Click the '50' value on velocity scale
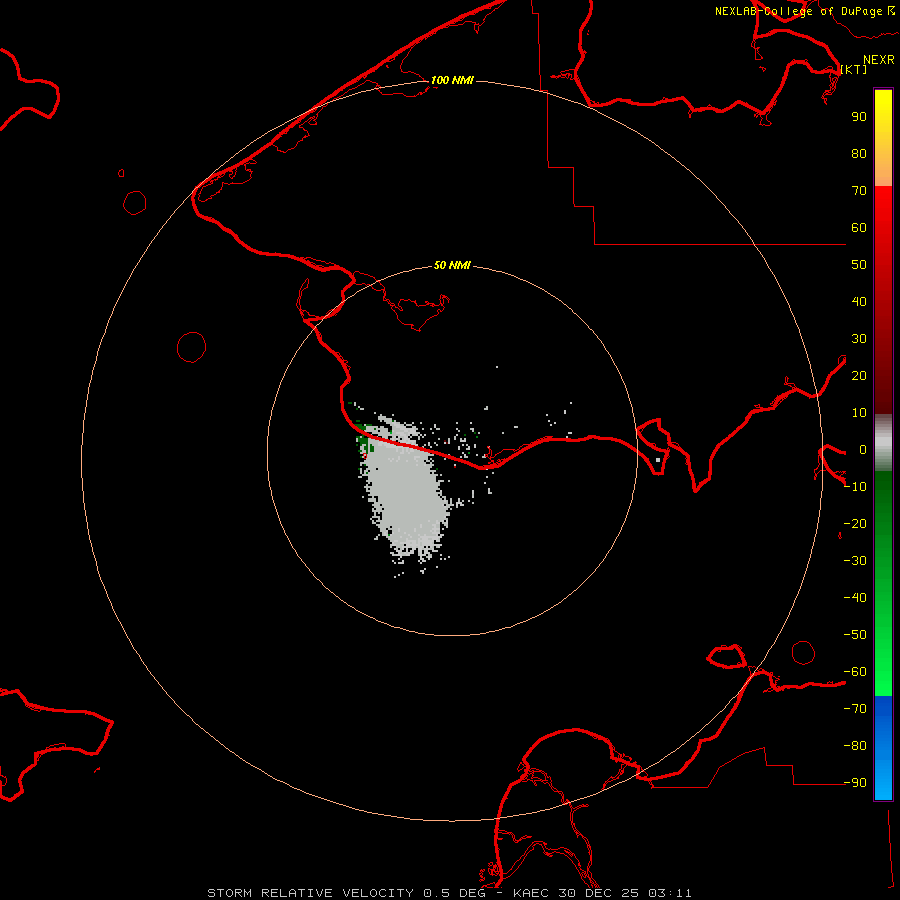 (x=859, y=265)
